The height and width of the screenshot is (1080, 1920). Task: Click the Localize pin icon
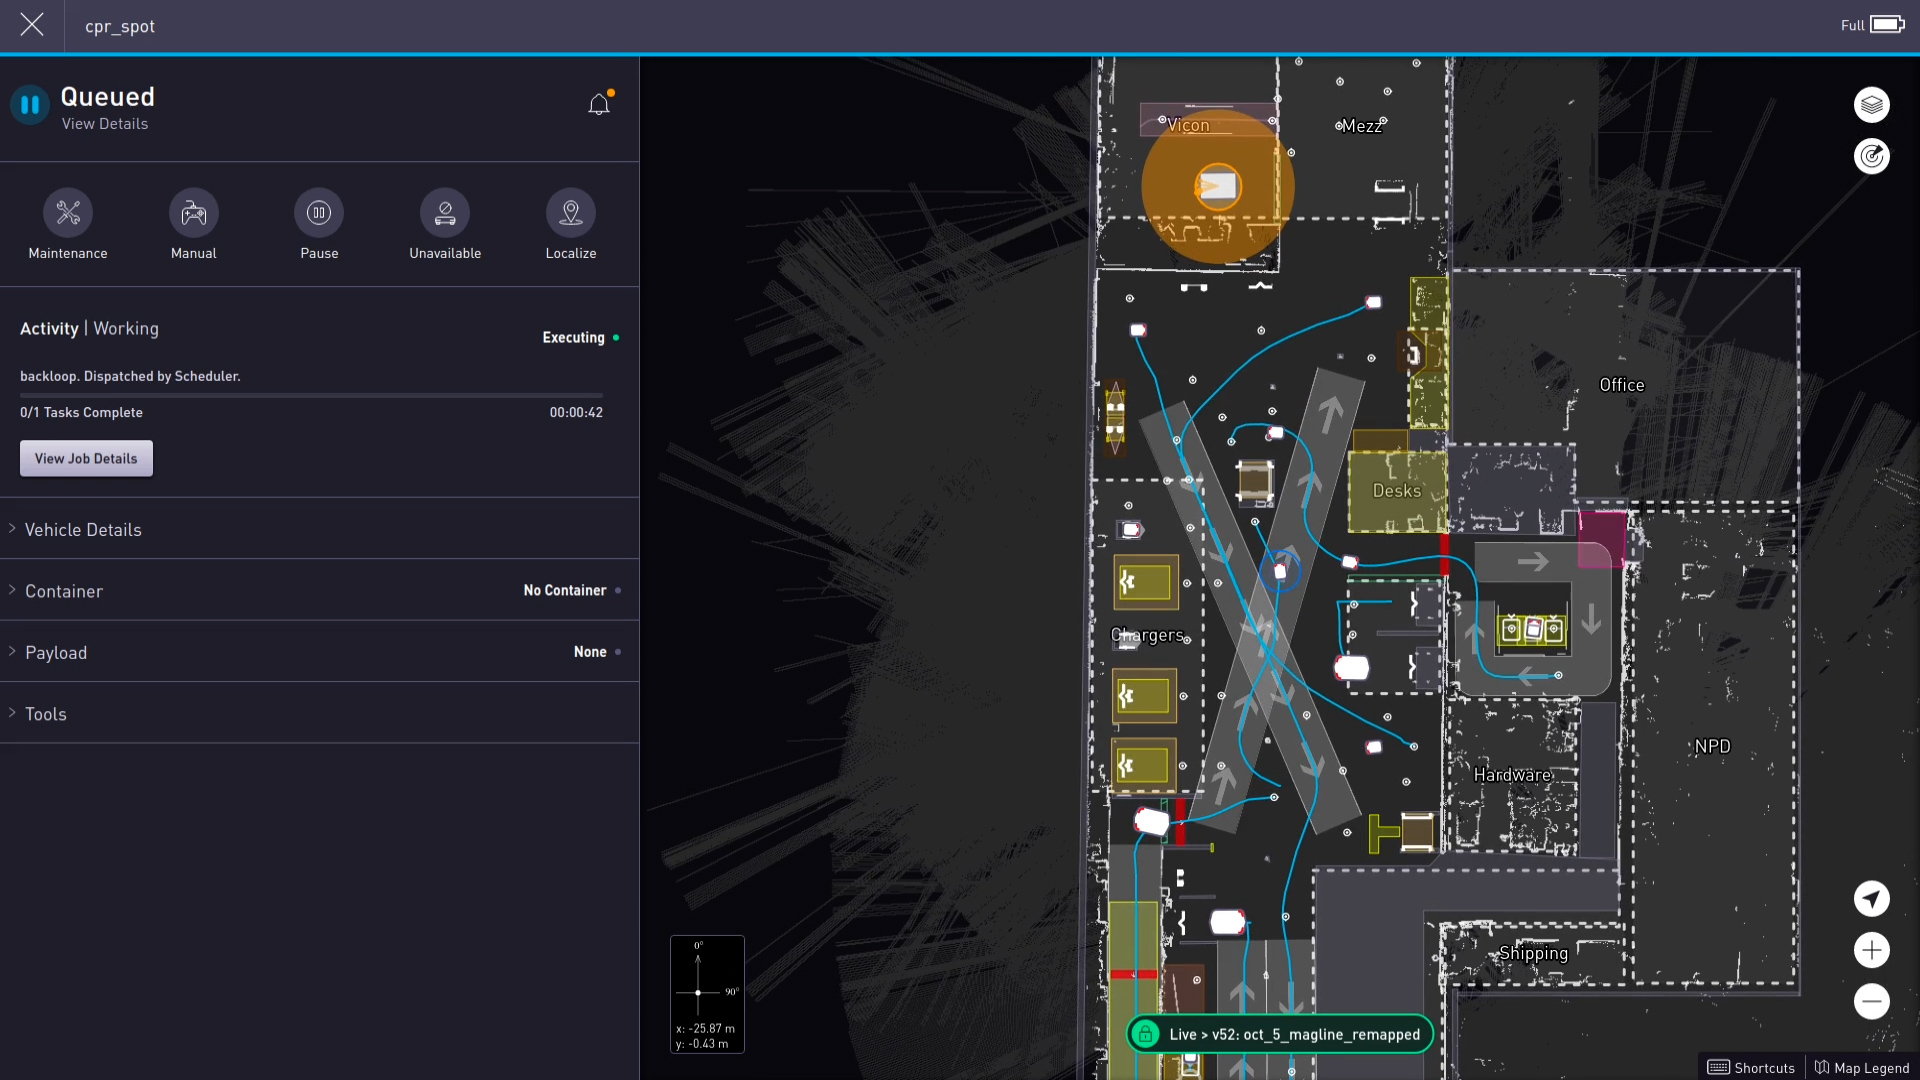[x=571, y=213]
